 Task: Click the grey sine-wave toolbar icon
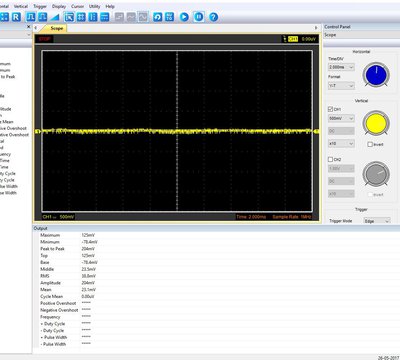[x=131, y=17]
